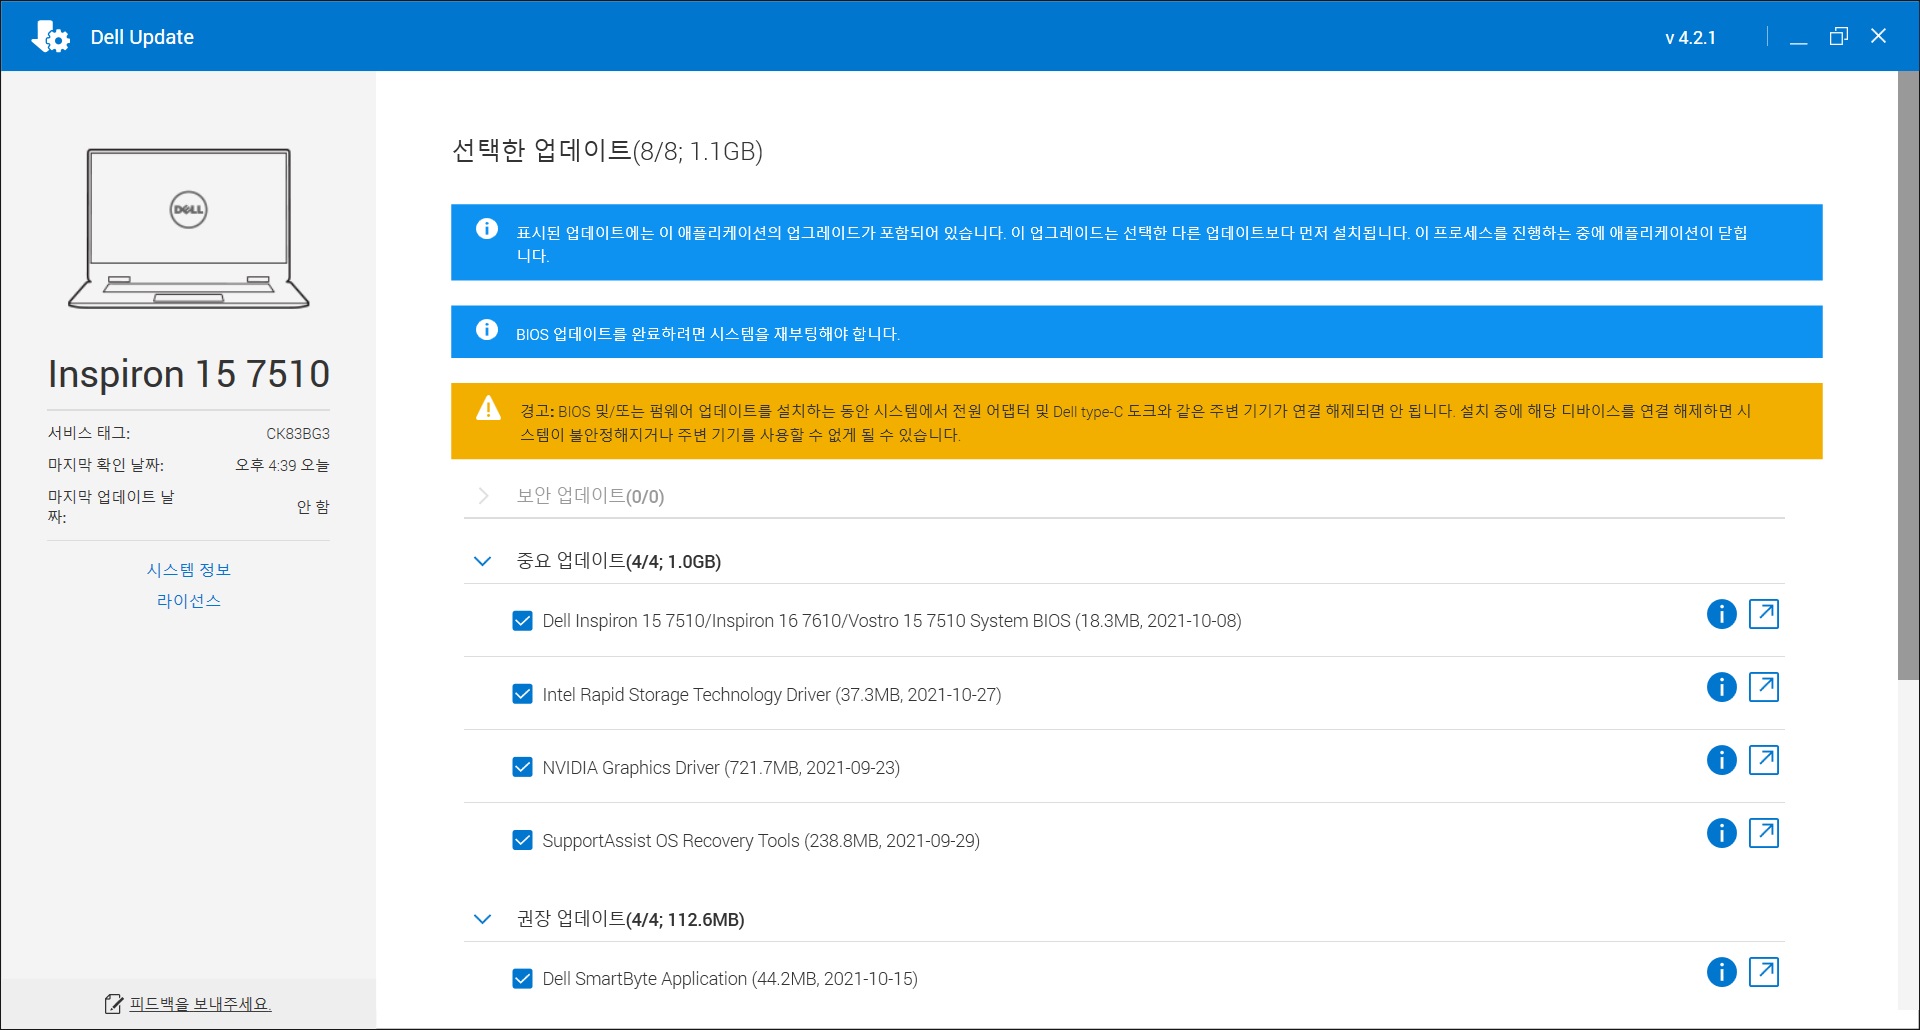This screenshot has width=1920, height=1030.
Task: Open external link for Dell SmartByte Application
Action: [1764, 972]
